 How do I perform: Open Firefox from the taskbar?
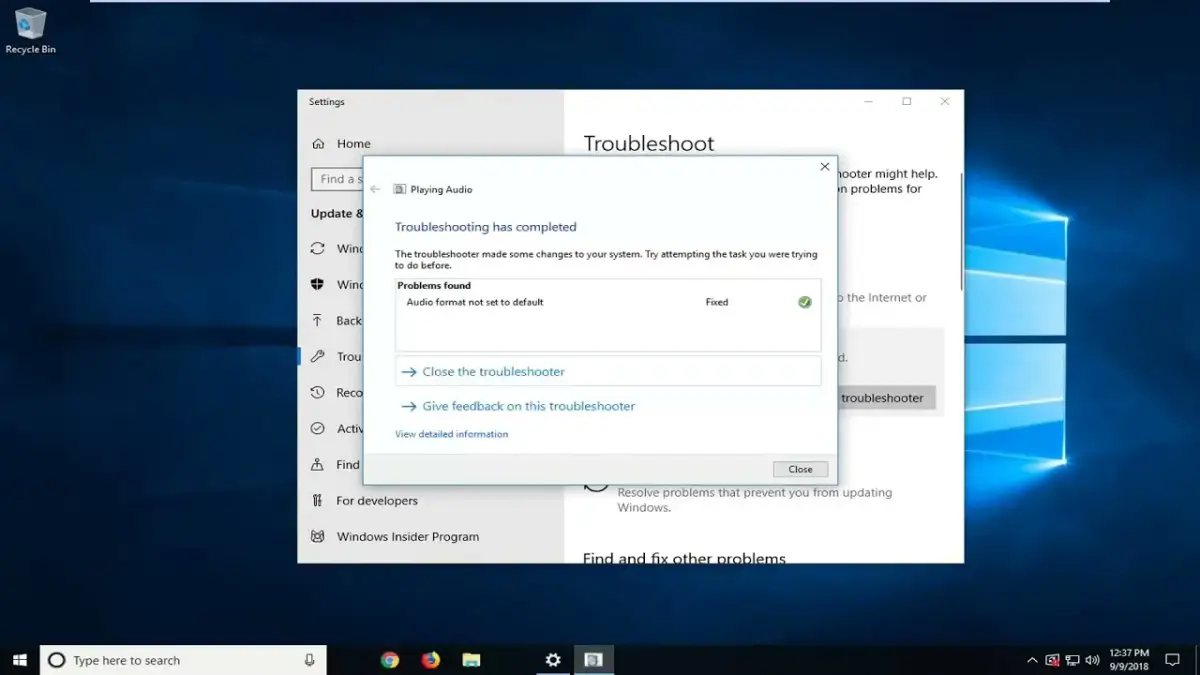click(430, 660)
